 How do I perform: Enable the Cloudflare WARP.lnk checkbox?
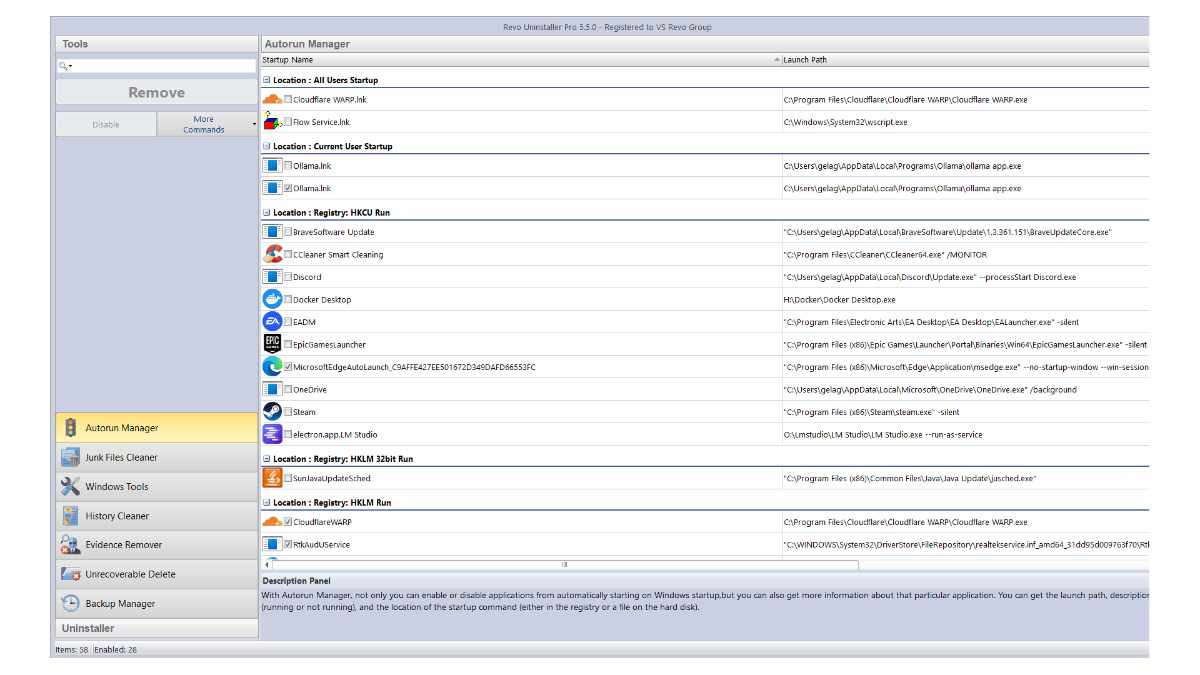click(x=288, y=100)
